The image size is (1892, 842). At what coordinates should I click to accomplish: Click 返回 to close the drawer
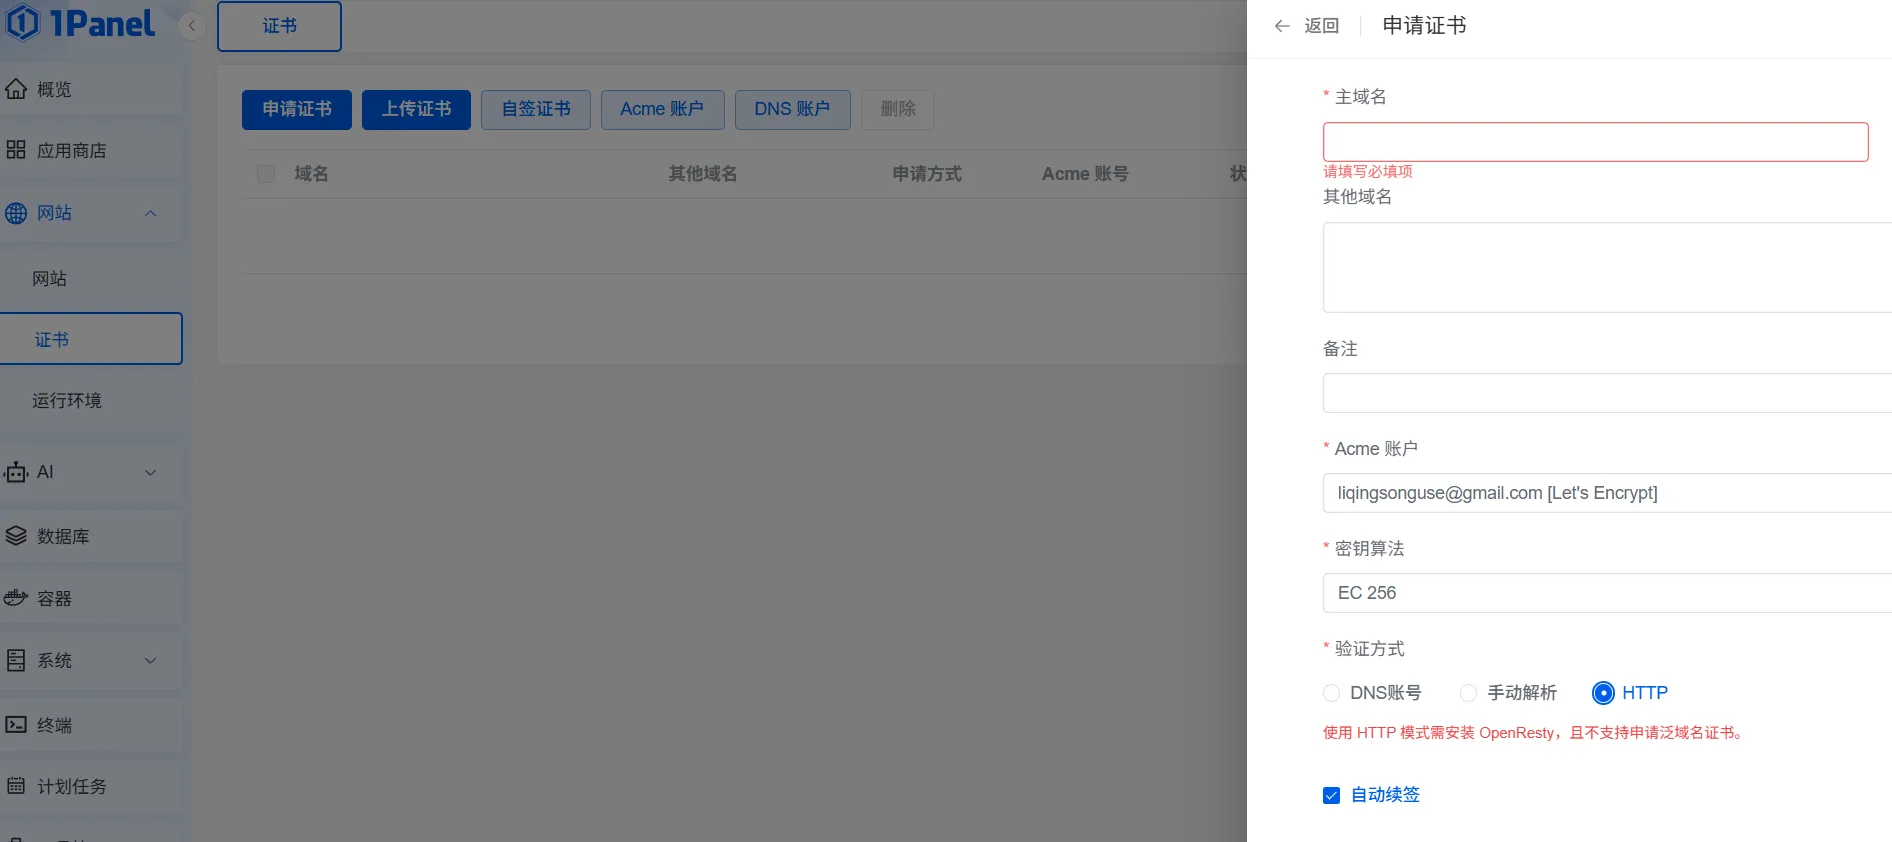tap(1321, 26)
